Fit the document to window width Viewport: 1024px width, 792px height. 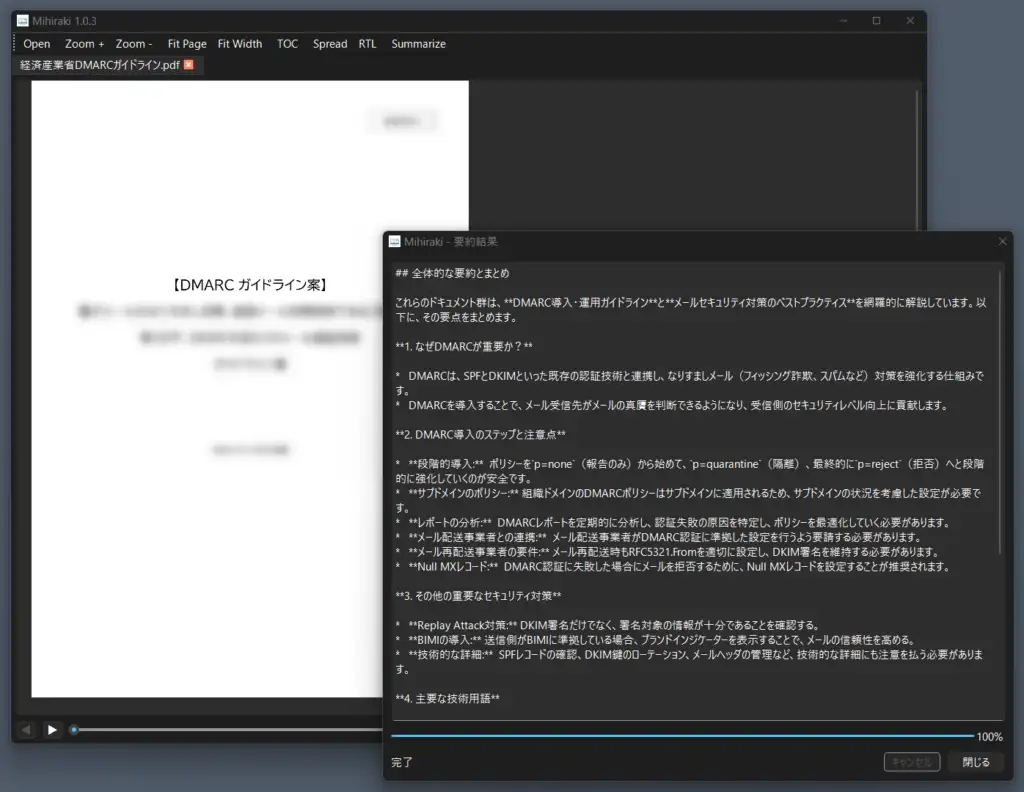240,44
